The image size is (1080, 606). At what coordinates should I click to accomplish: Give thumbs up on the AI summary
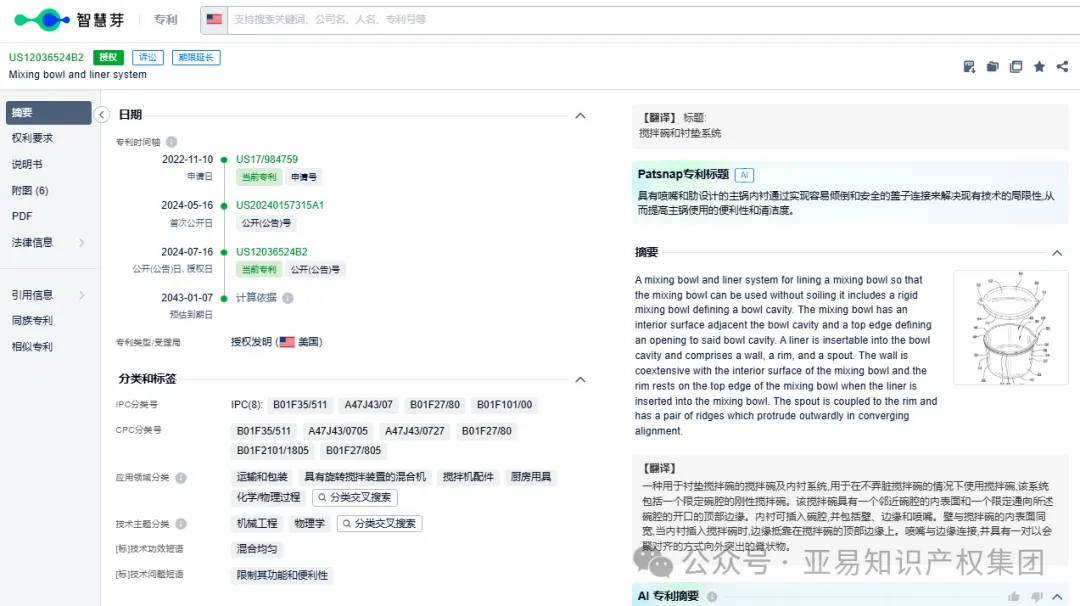click(1014, 597)
